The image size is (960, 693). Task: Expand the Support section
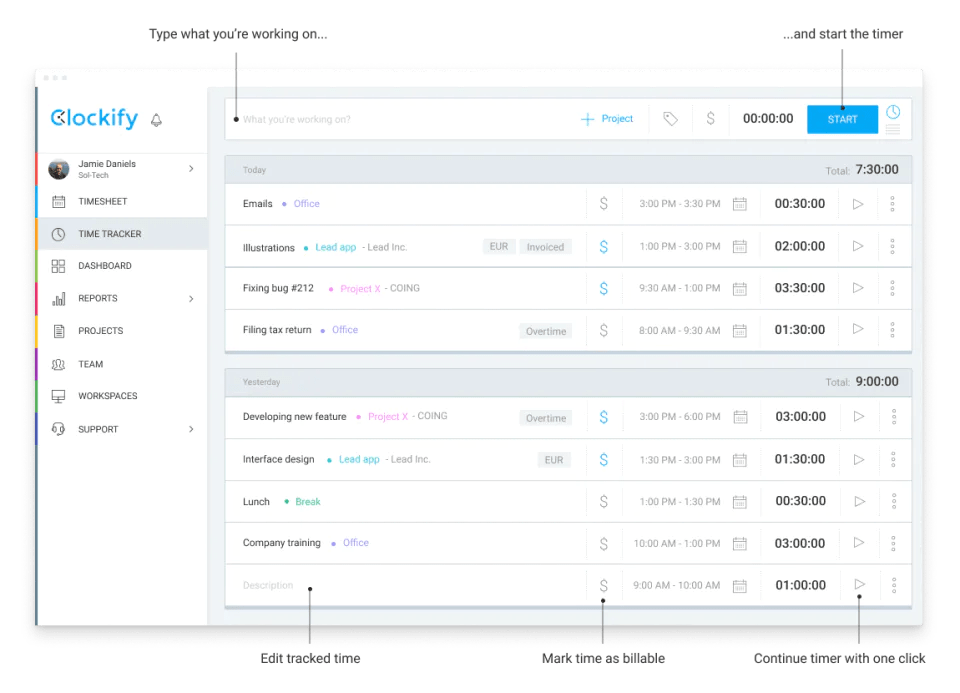point(190,429)
